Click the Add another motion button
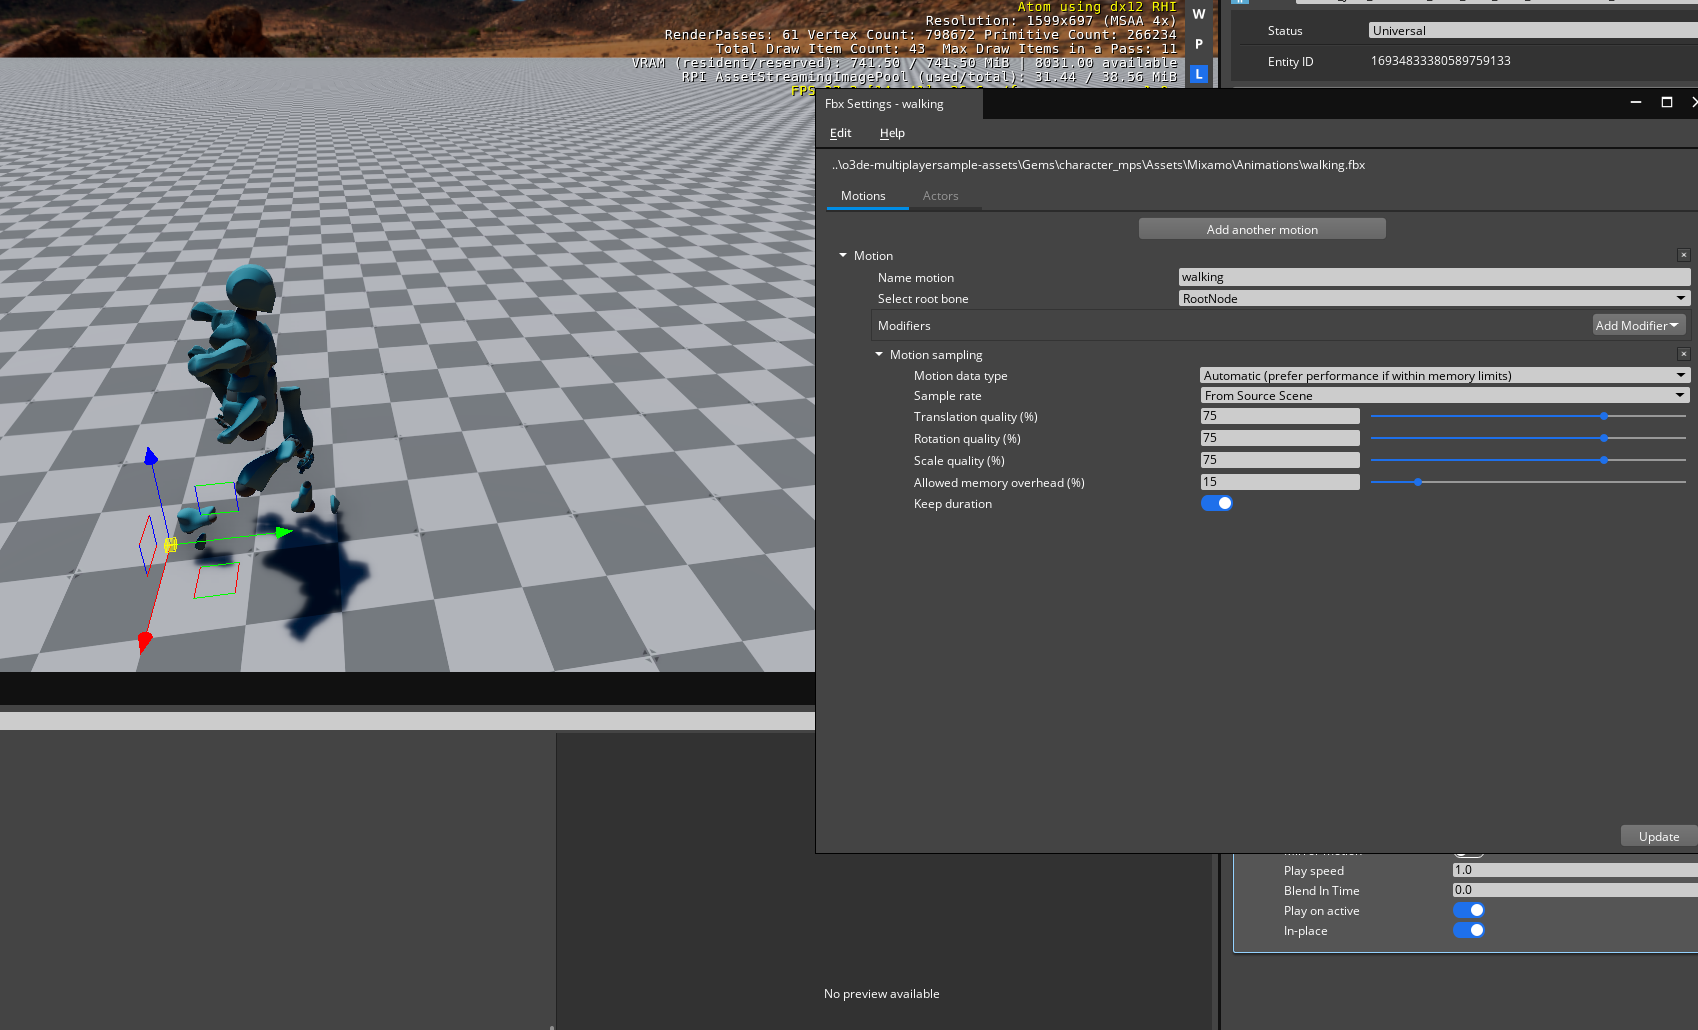Image resolution: width=1698 pixels, height=1030 pixels. coord(1261,228)
